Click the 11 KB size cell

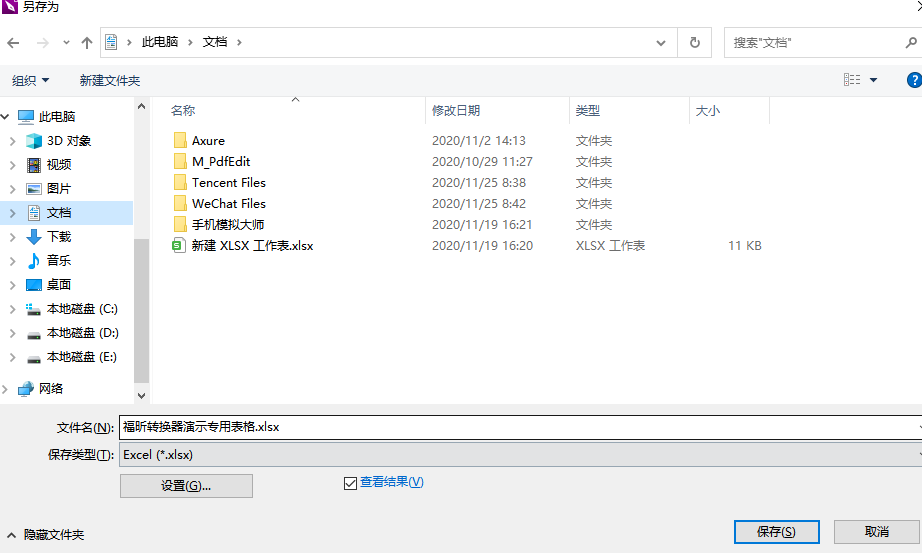(744, 245)
